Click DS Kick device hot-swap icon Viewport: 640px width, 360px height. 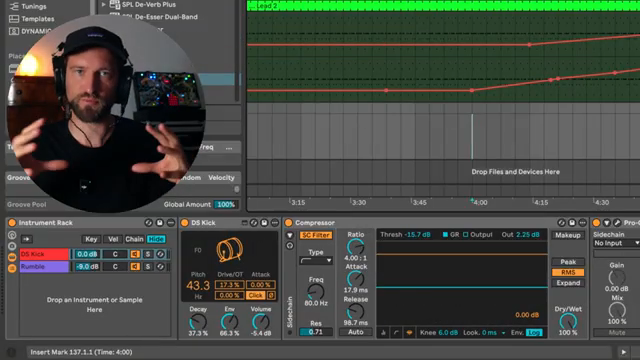254,223
